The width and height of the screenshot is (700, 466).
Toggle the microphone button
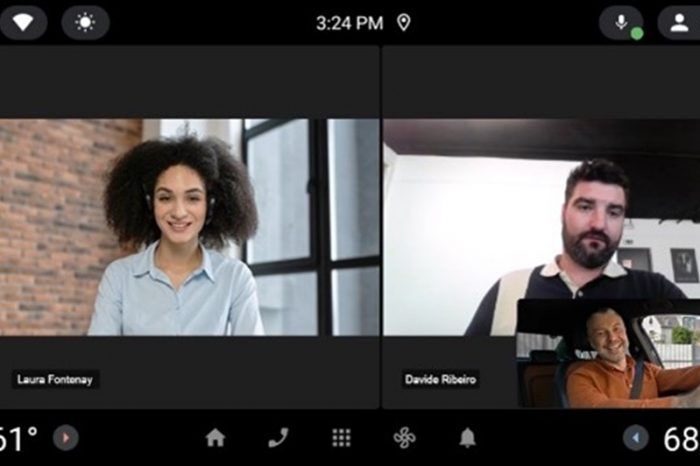621,22
